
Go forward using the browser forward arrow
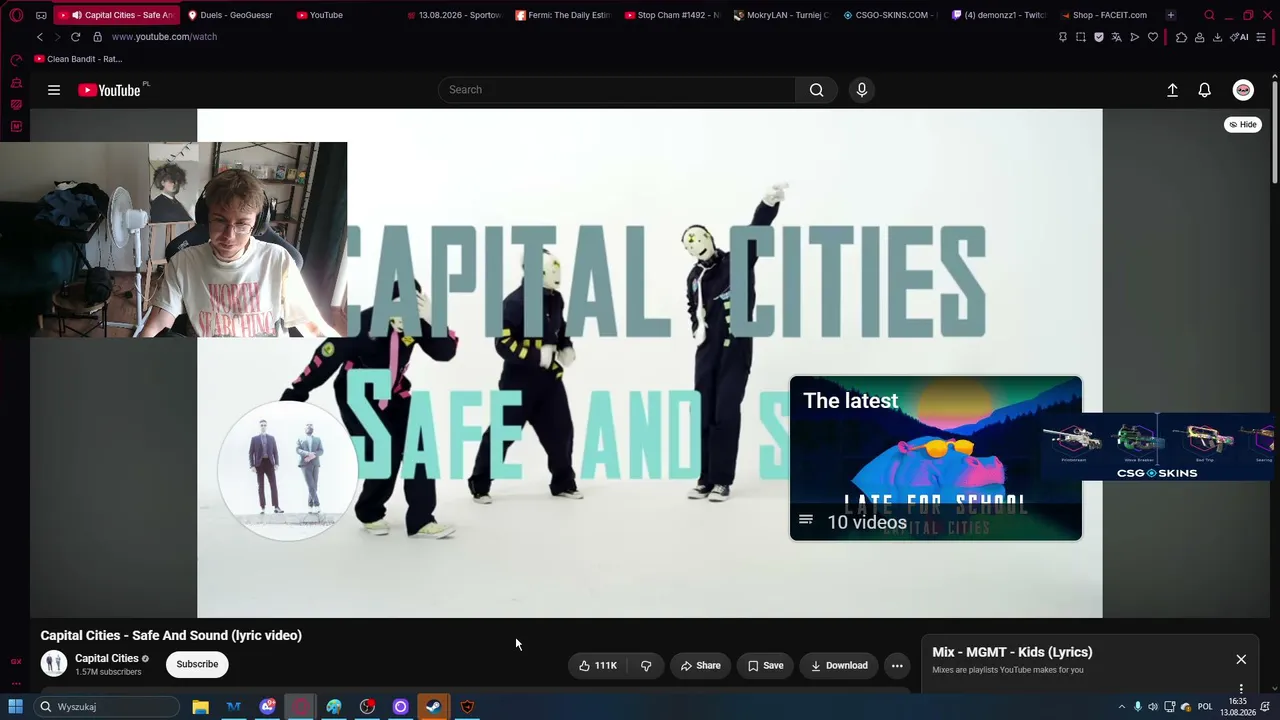point(57,37)
